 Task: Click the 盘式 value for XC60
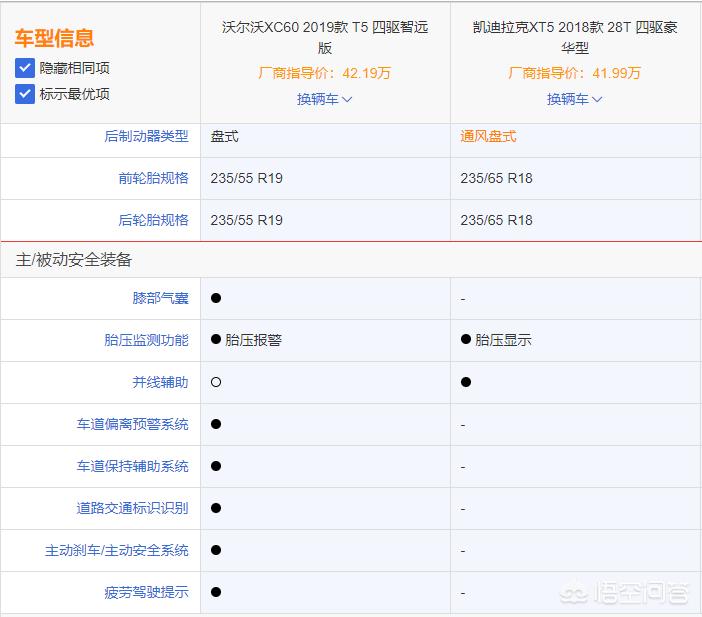224,136
